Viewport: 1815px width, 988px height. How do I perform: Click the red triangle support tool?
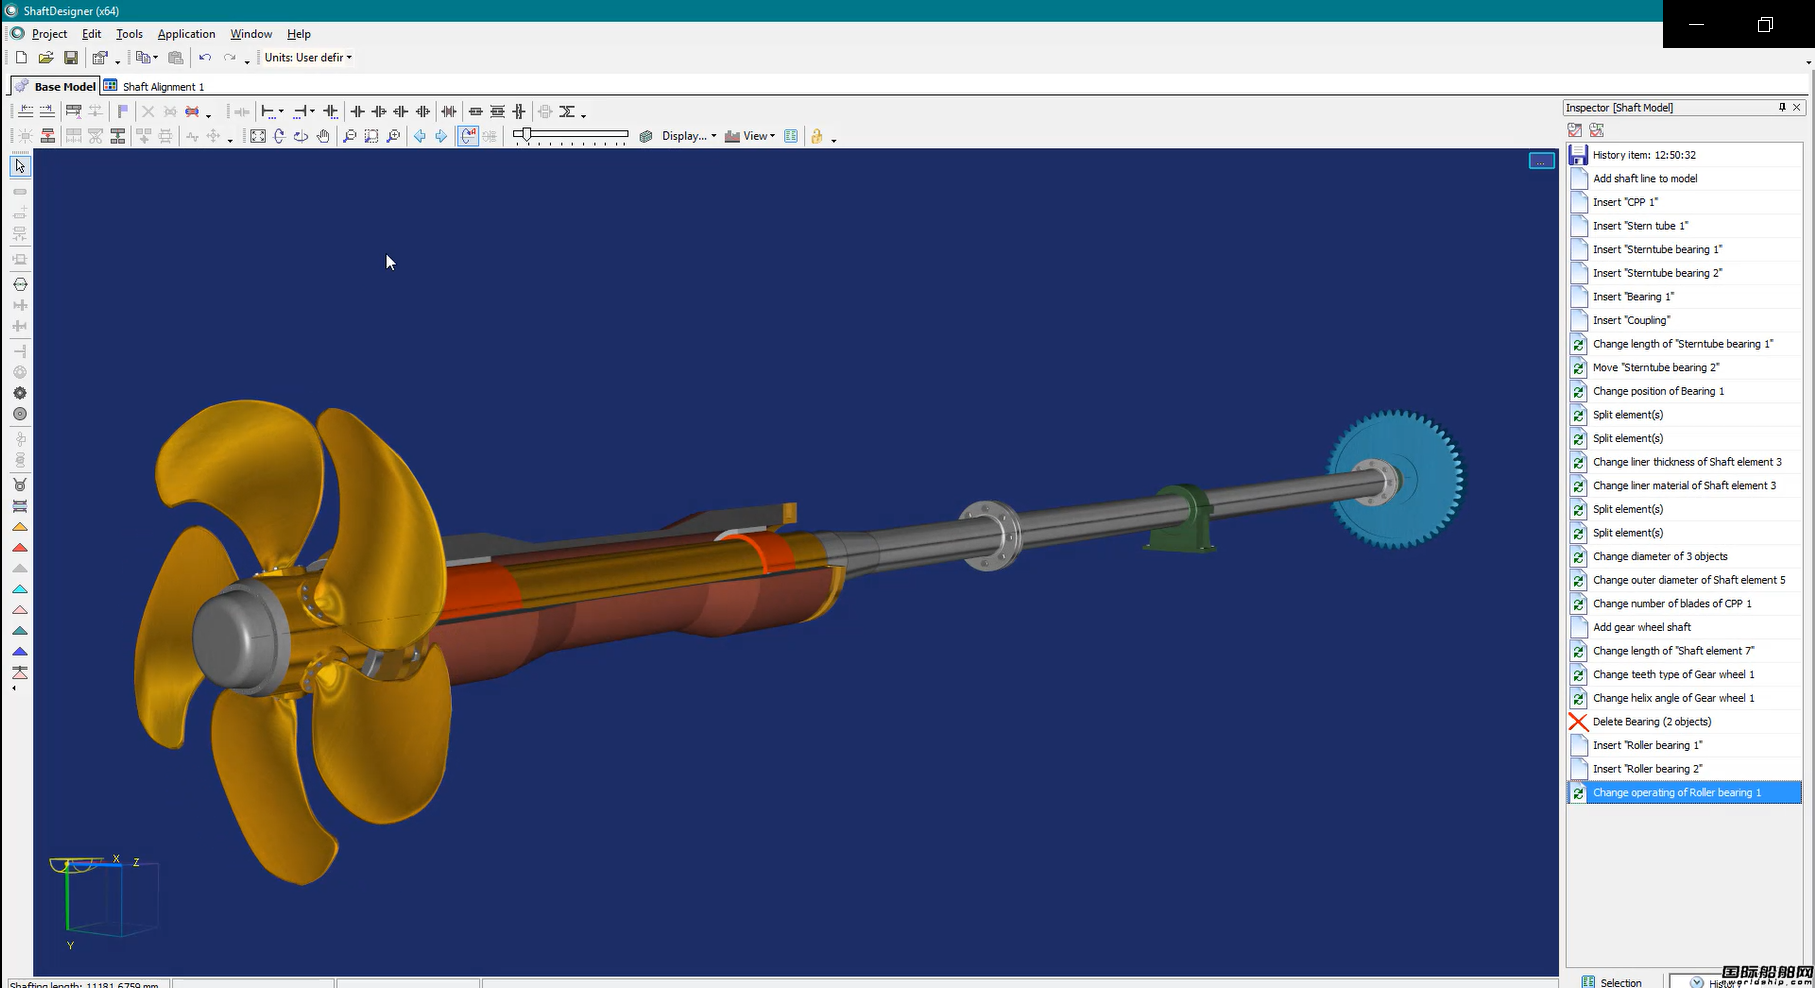coord(20,548)
